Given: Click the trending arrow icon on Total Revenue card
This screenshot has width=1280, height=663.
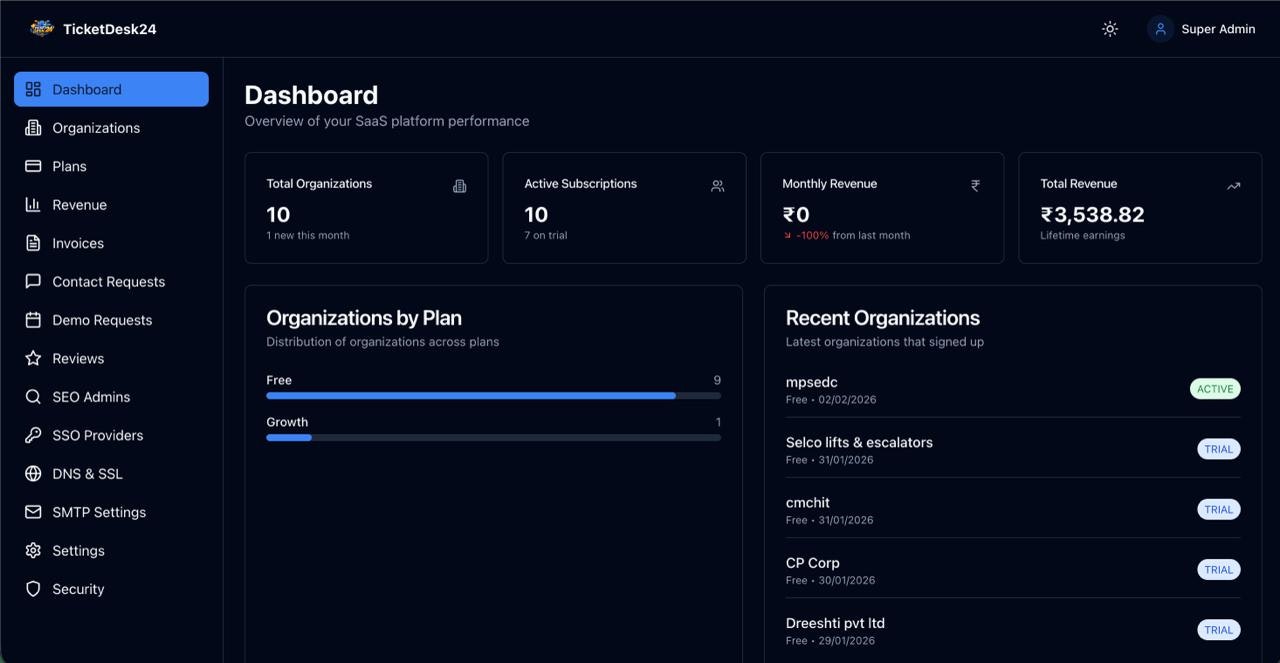Looking at the screenshot, I should [x=1234, y=186].
